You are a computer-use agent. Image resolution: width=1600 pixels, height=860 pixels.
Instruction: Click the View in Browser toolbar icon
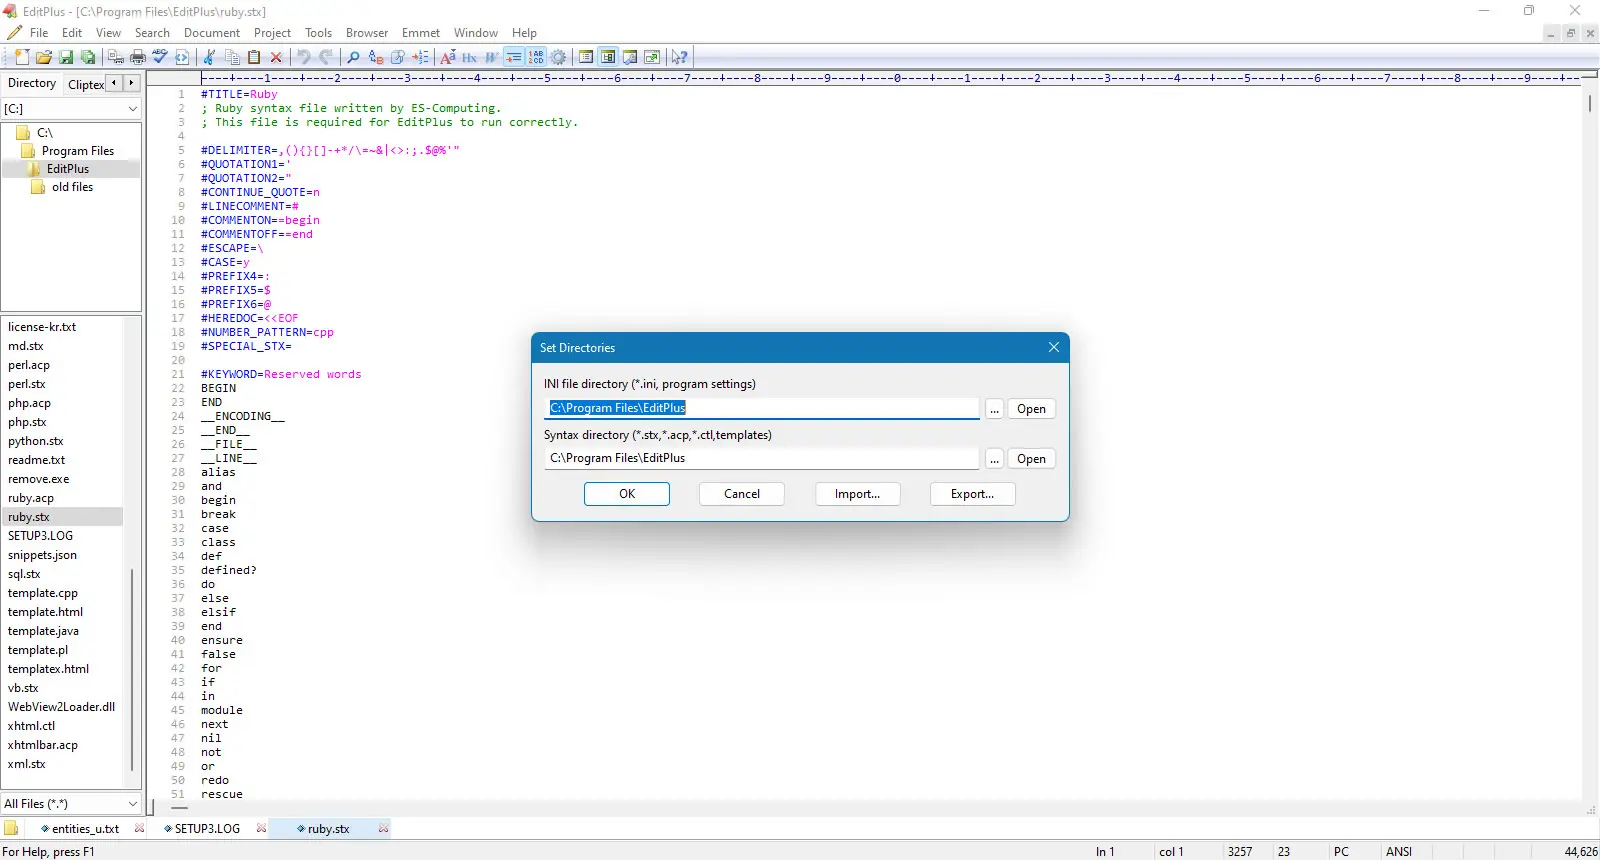pyautogui.click(x=182, y=57)
